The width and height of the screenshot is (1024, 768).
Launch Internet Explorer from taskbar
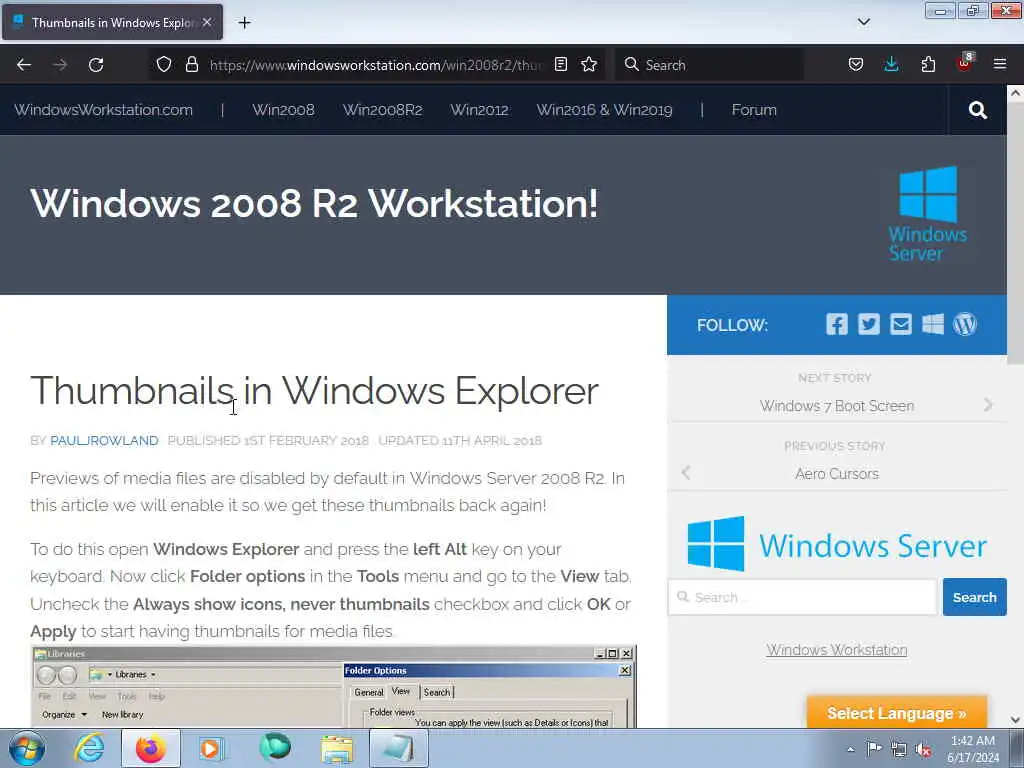pos(89,748)
